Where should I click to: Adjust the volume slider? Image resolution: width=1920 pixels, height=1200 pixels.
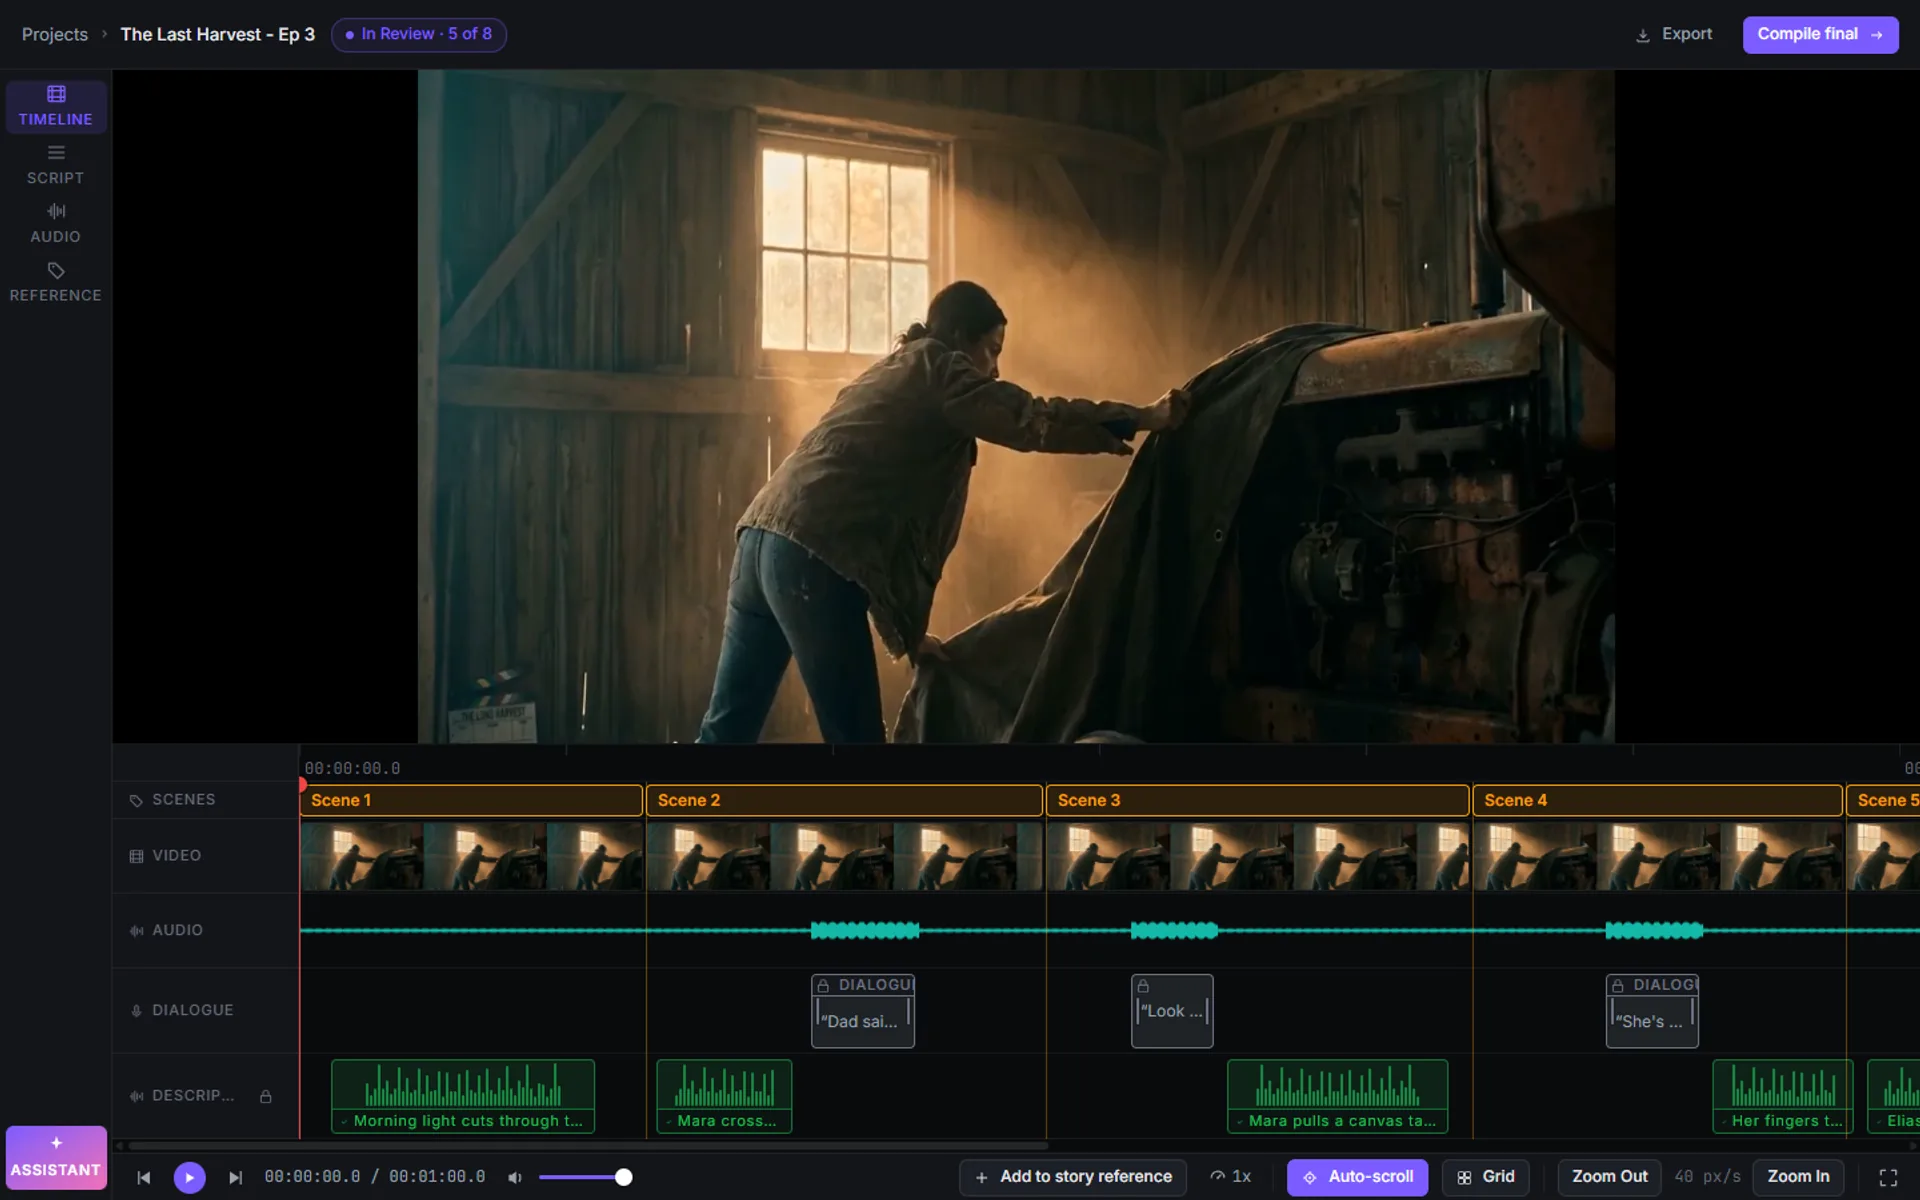pos(585,1177)
